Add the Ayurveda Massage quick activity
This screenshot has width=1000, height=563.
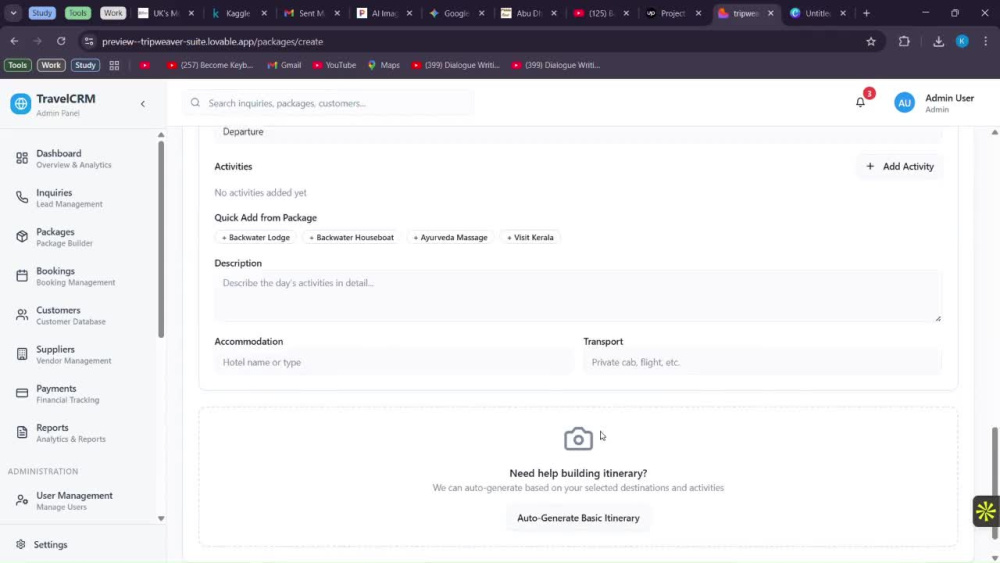pyautogui.click(x=450, y=237)
